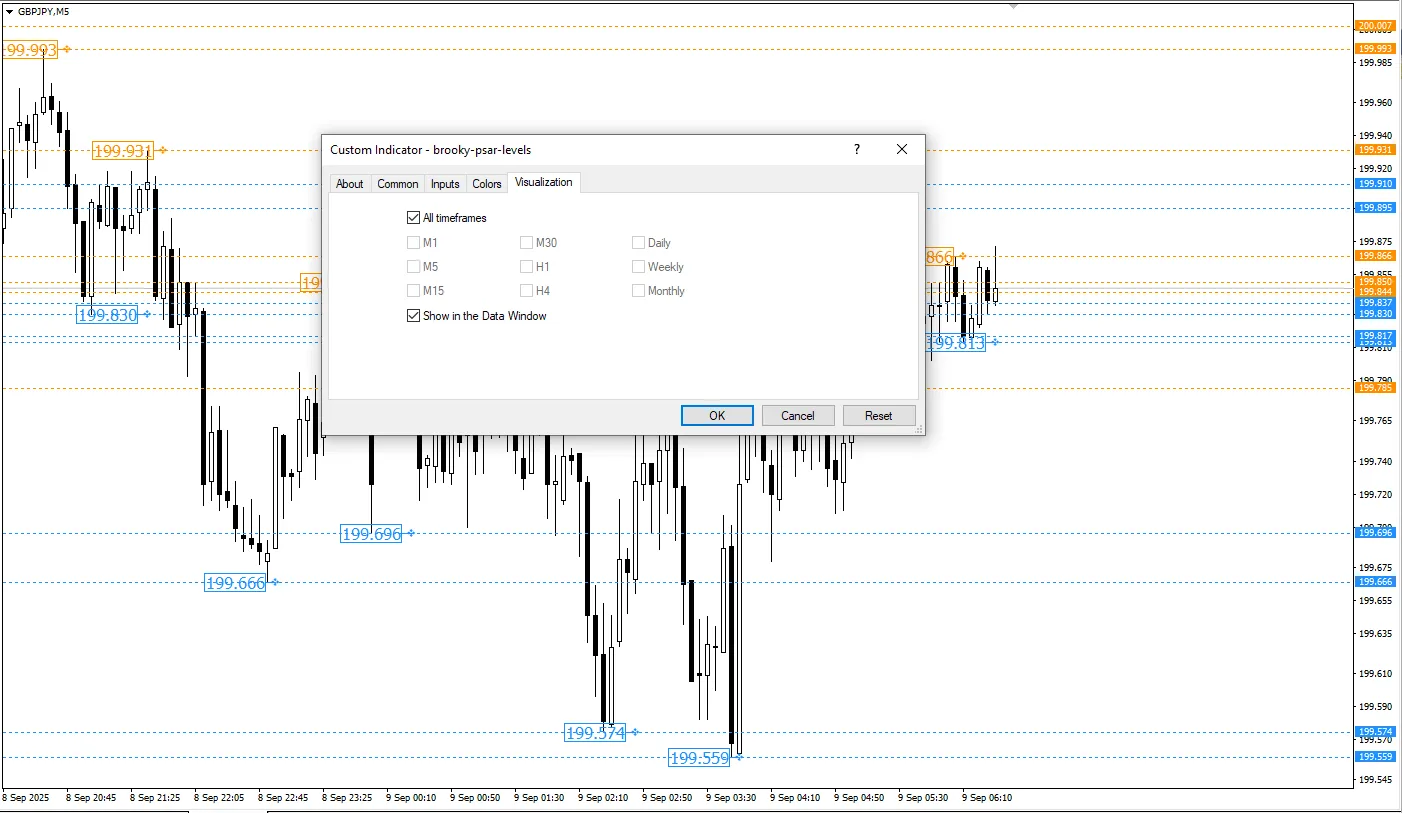
Task: Click the 199.830 blue level label on chart
Action: point(107,314)
